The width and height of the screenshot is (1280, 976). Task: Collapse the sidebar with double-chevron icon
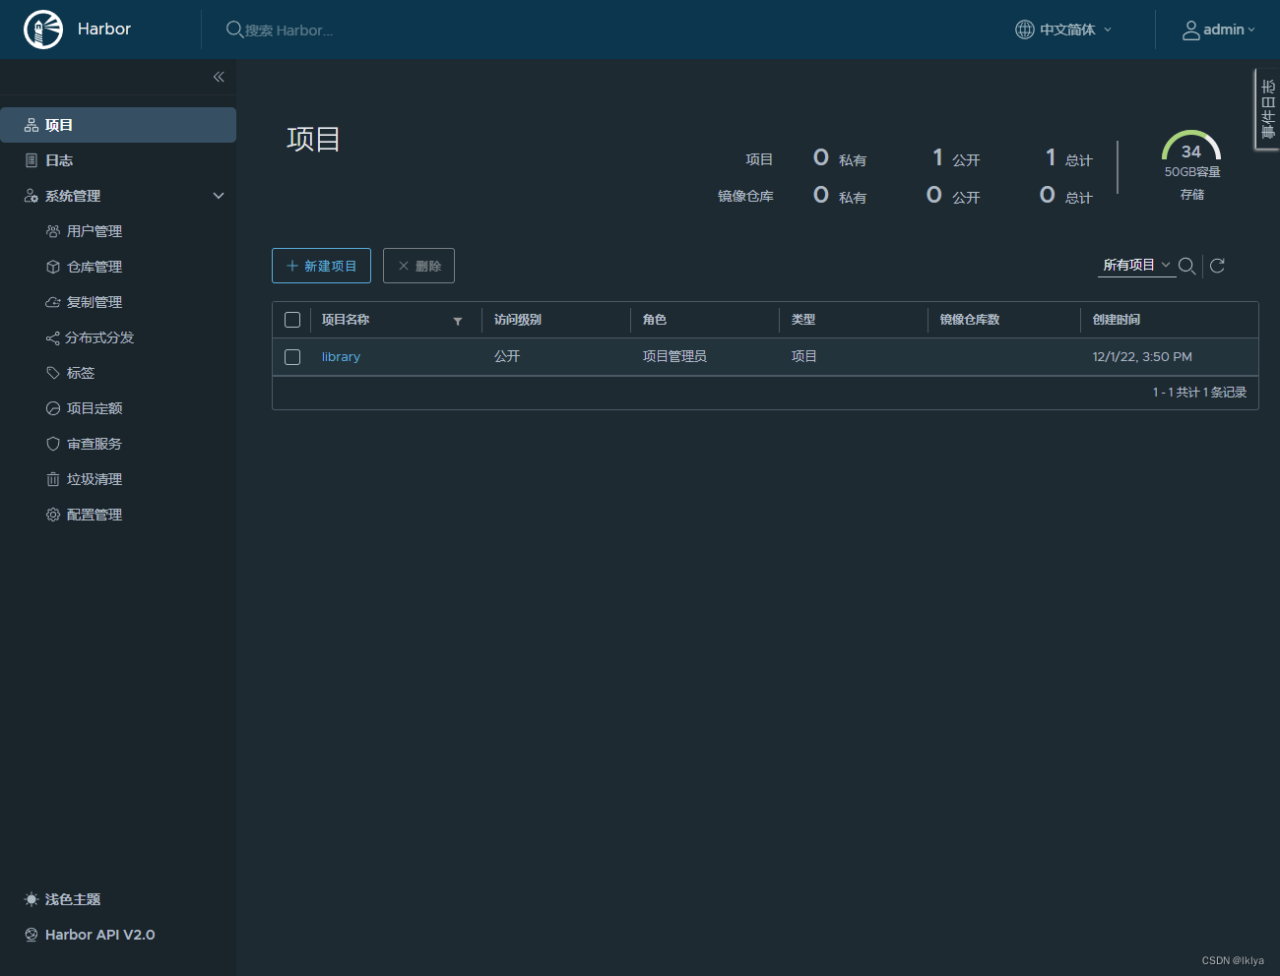tap(218, 77)
